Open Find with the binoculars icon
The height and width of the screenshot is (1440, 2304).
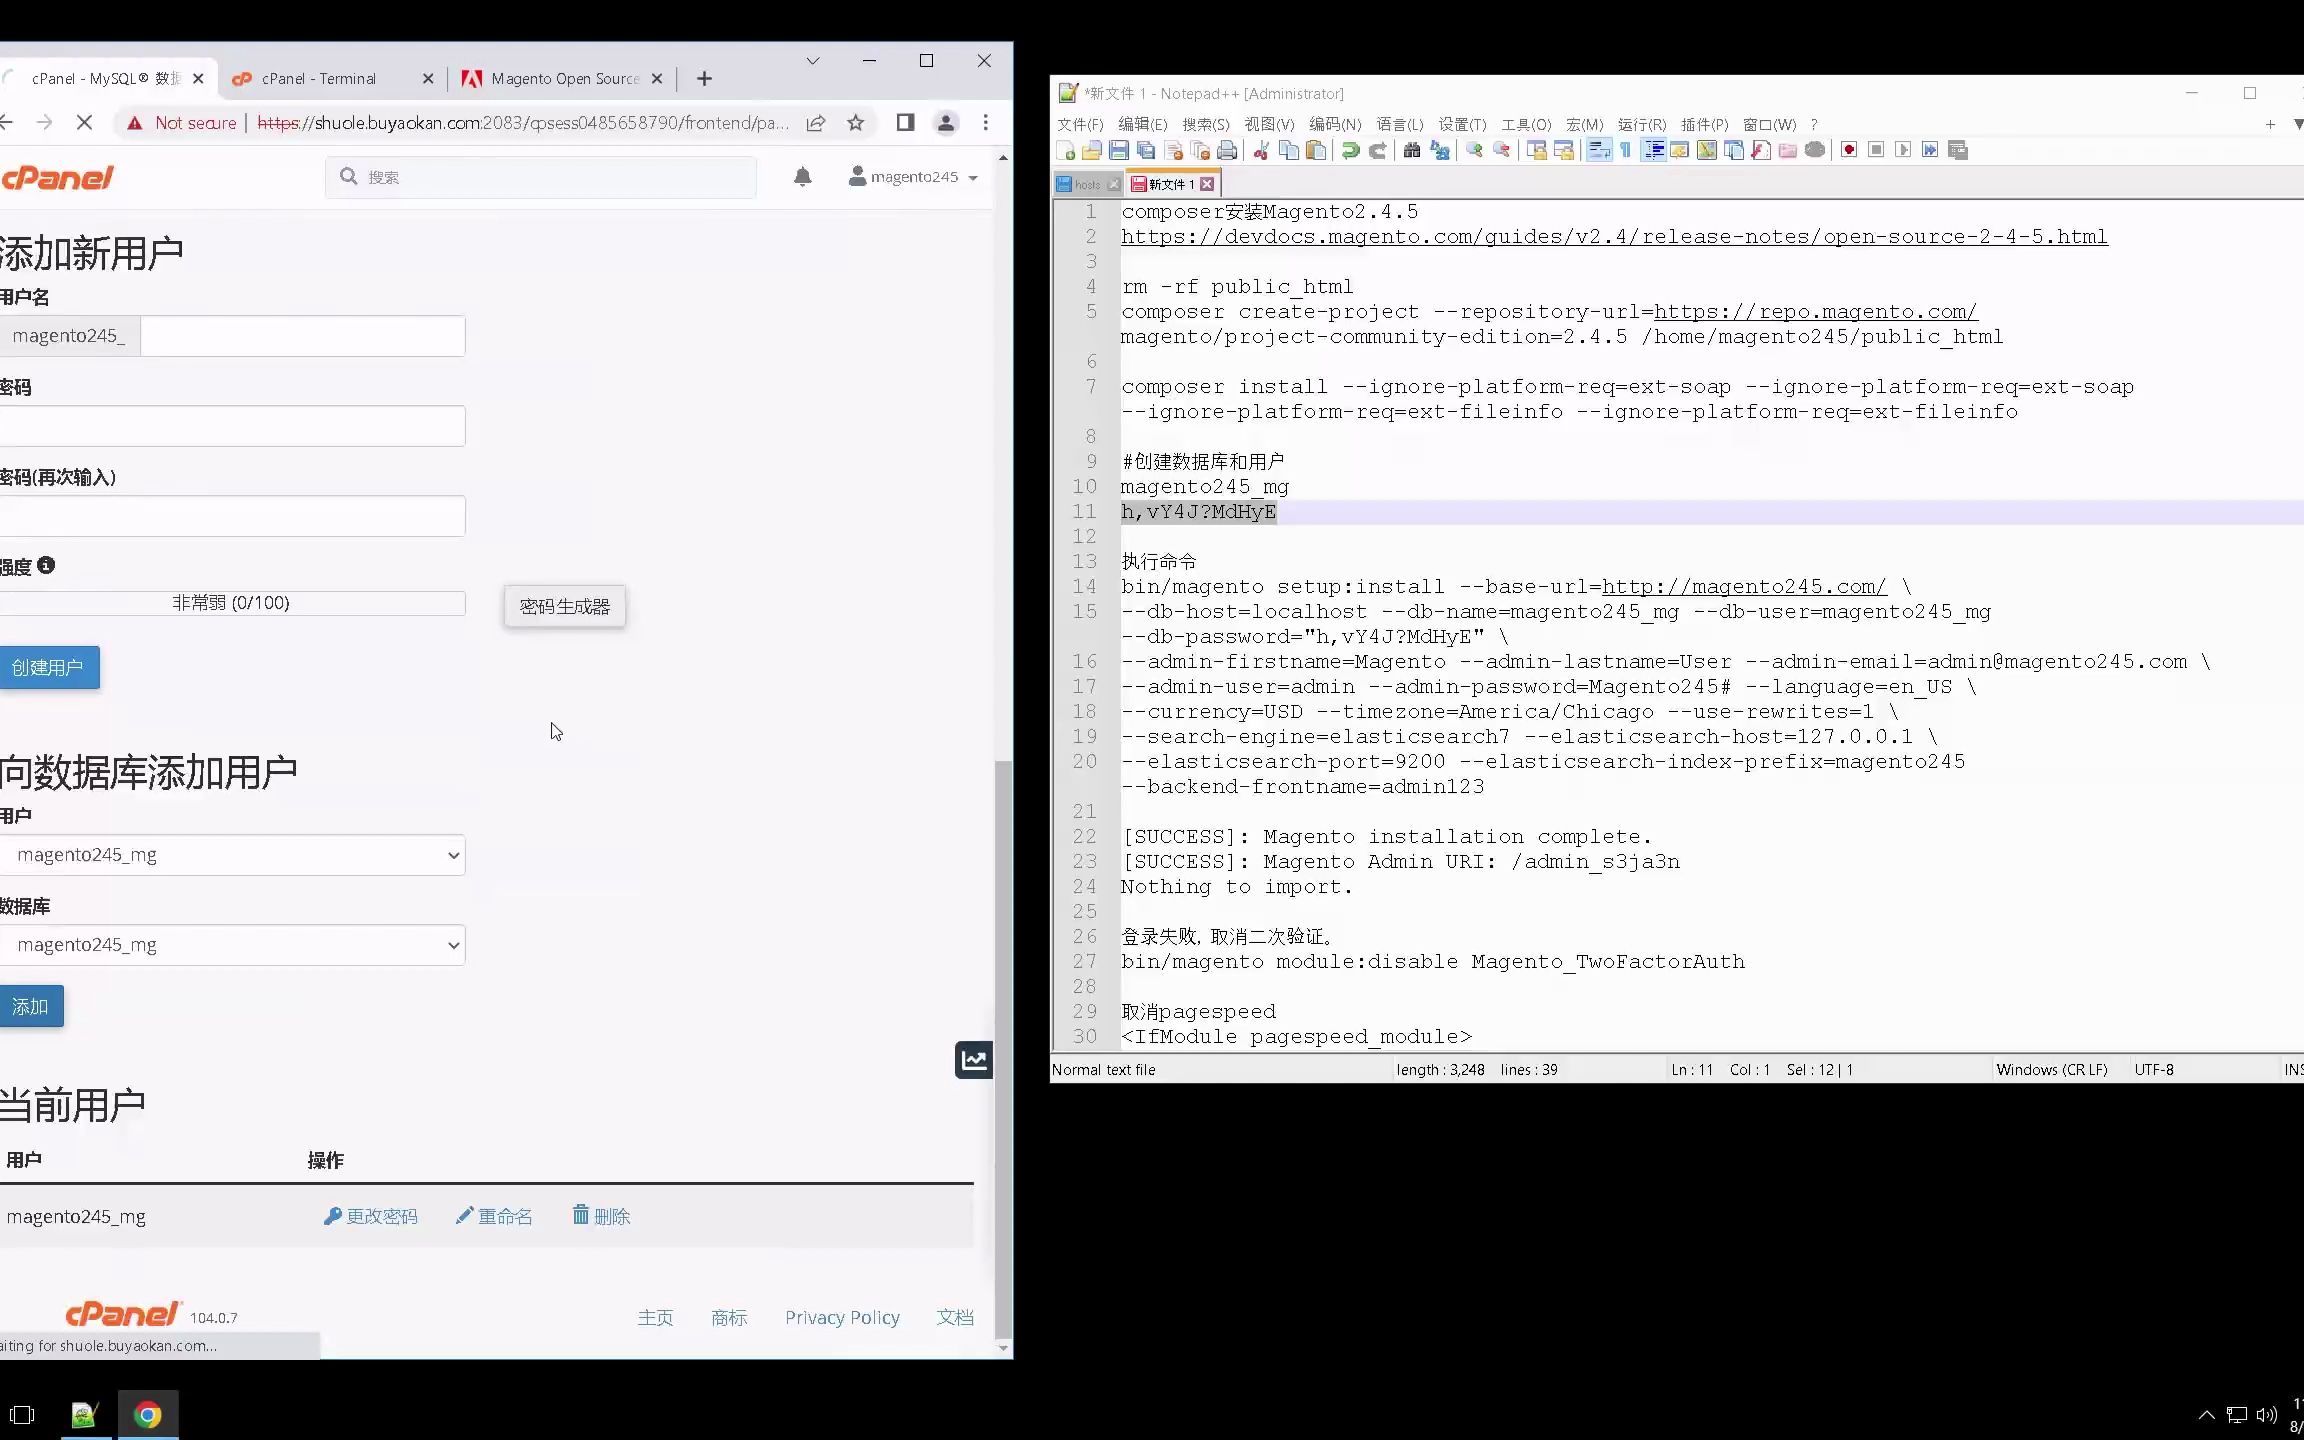coord(1412,150)
